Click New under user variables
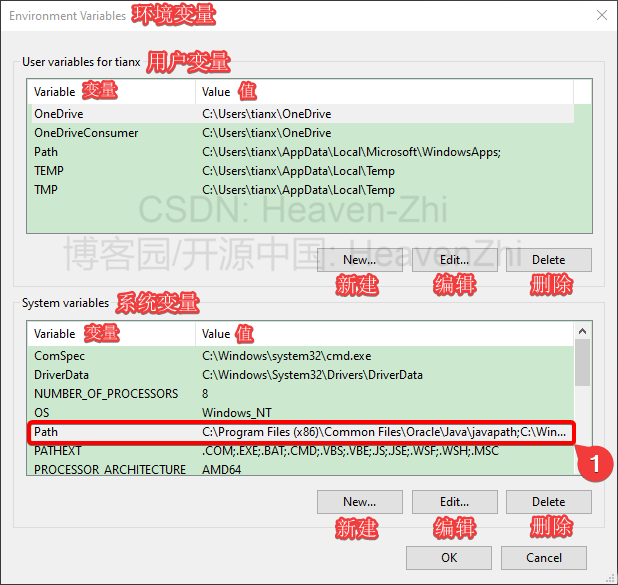 (359, 260)
